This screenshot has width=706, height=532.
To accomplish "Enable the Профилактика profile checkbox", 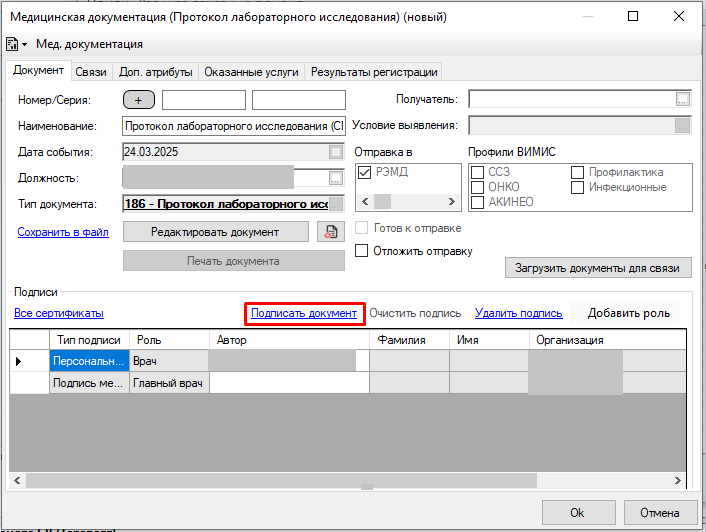I will (x=577, y=172).
